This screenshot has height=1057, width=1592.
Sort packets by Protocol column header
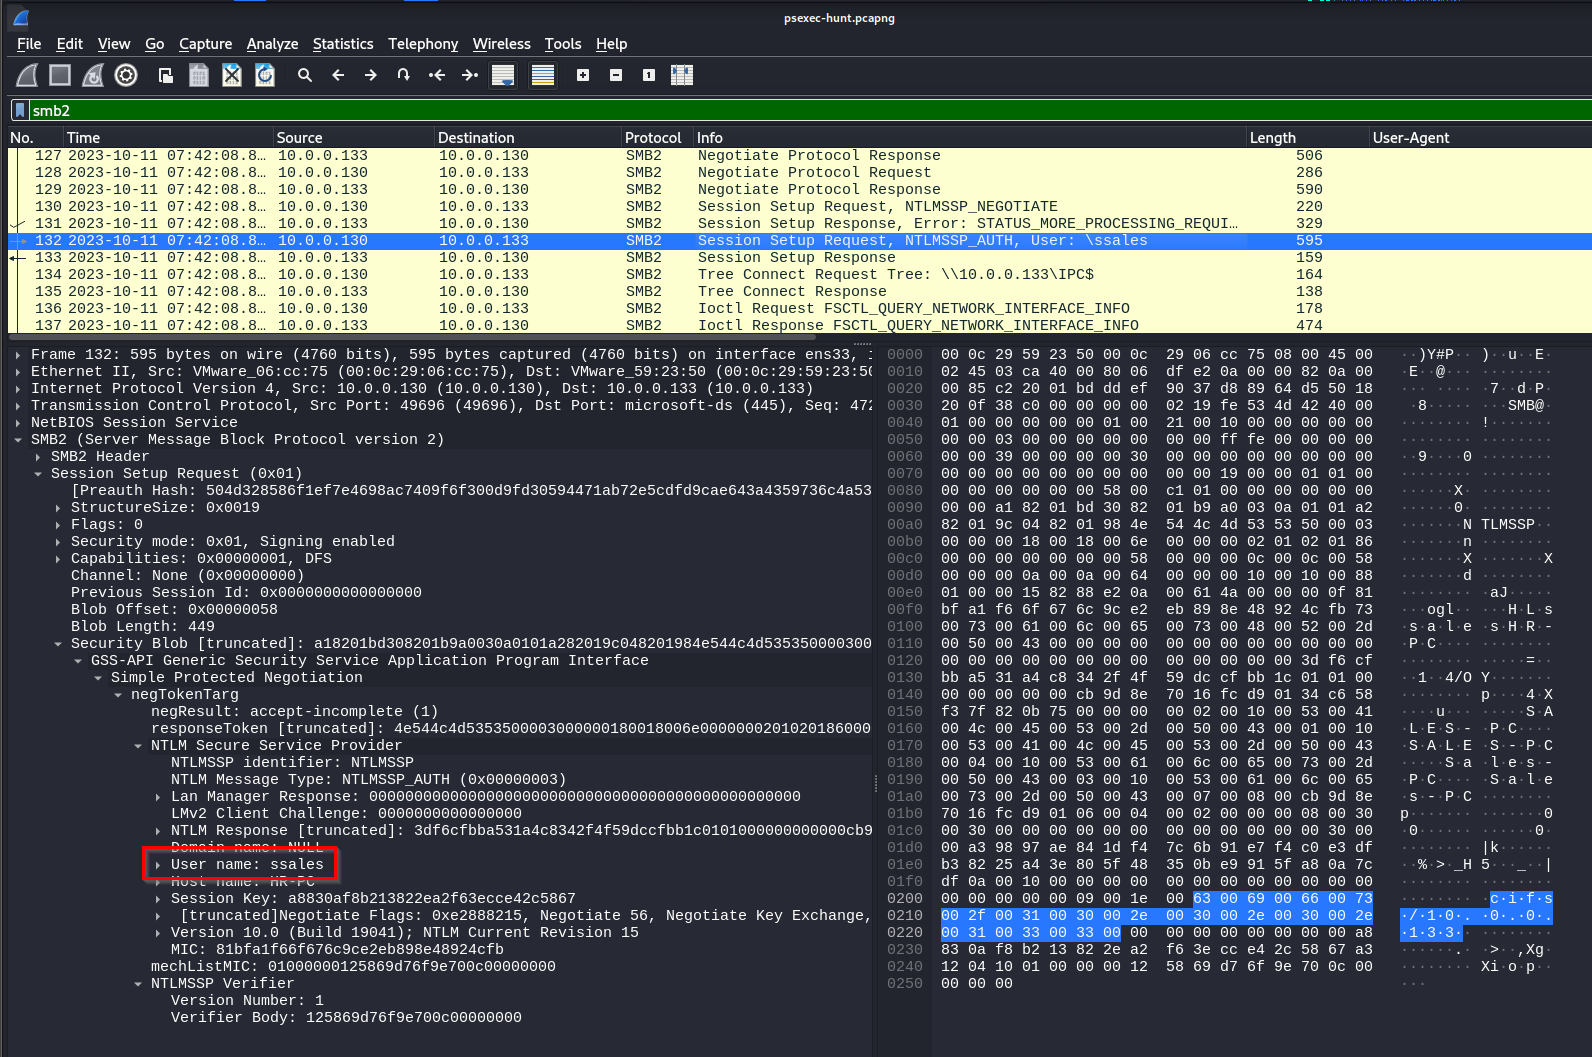[x=652, y=138]
